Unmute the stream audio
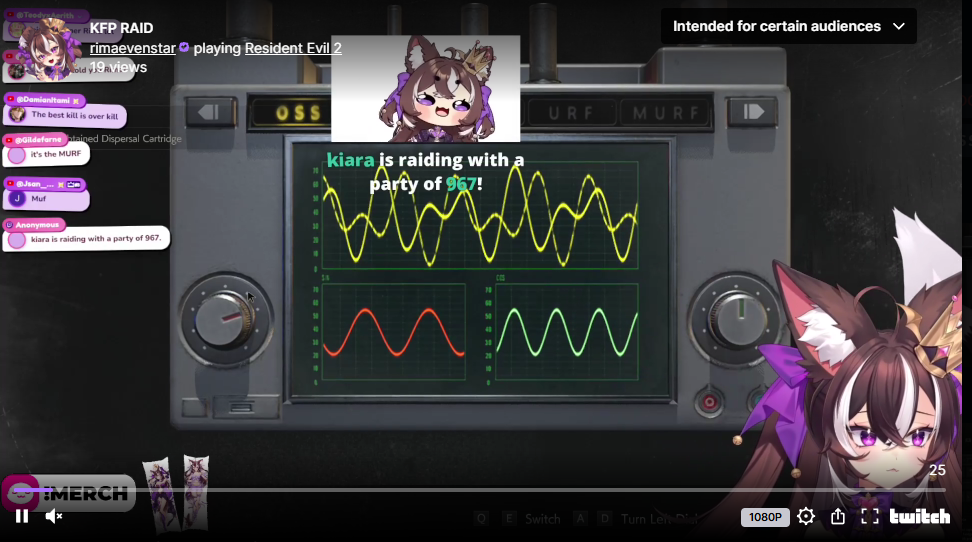972x542 pixels. (54, 516)
